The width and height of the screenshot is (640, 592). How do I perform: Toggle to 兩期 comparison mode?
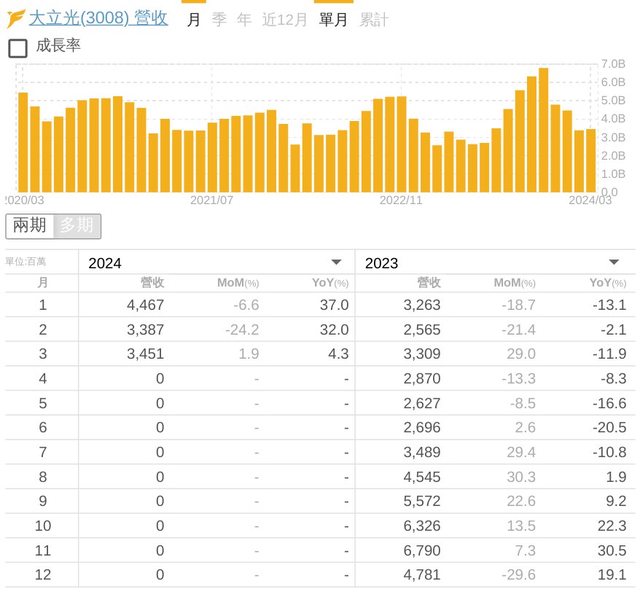29,226
